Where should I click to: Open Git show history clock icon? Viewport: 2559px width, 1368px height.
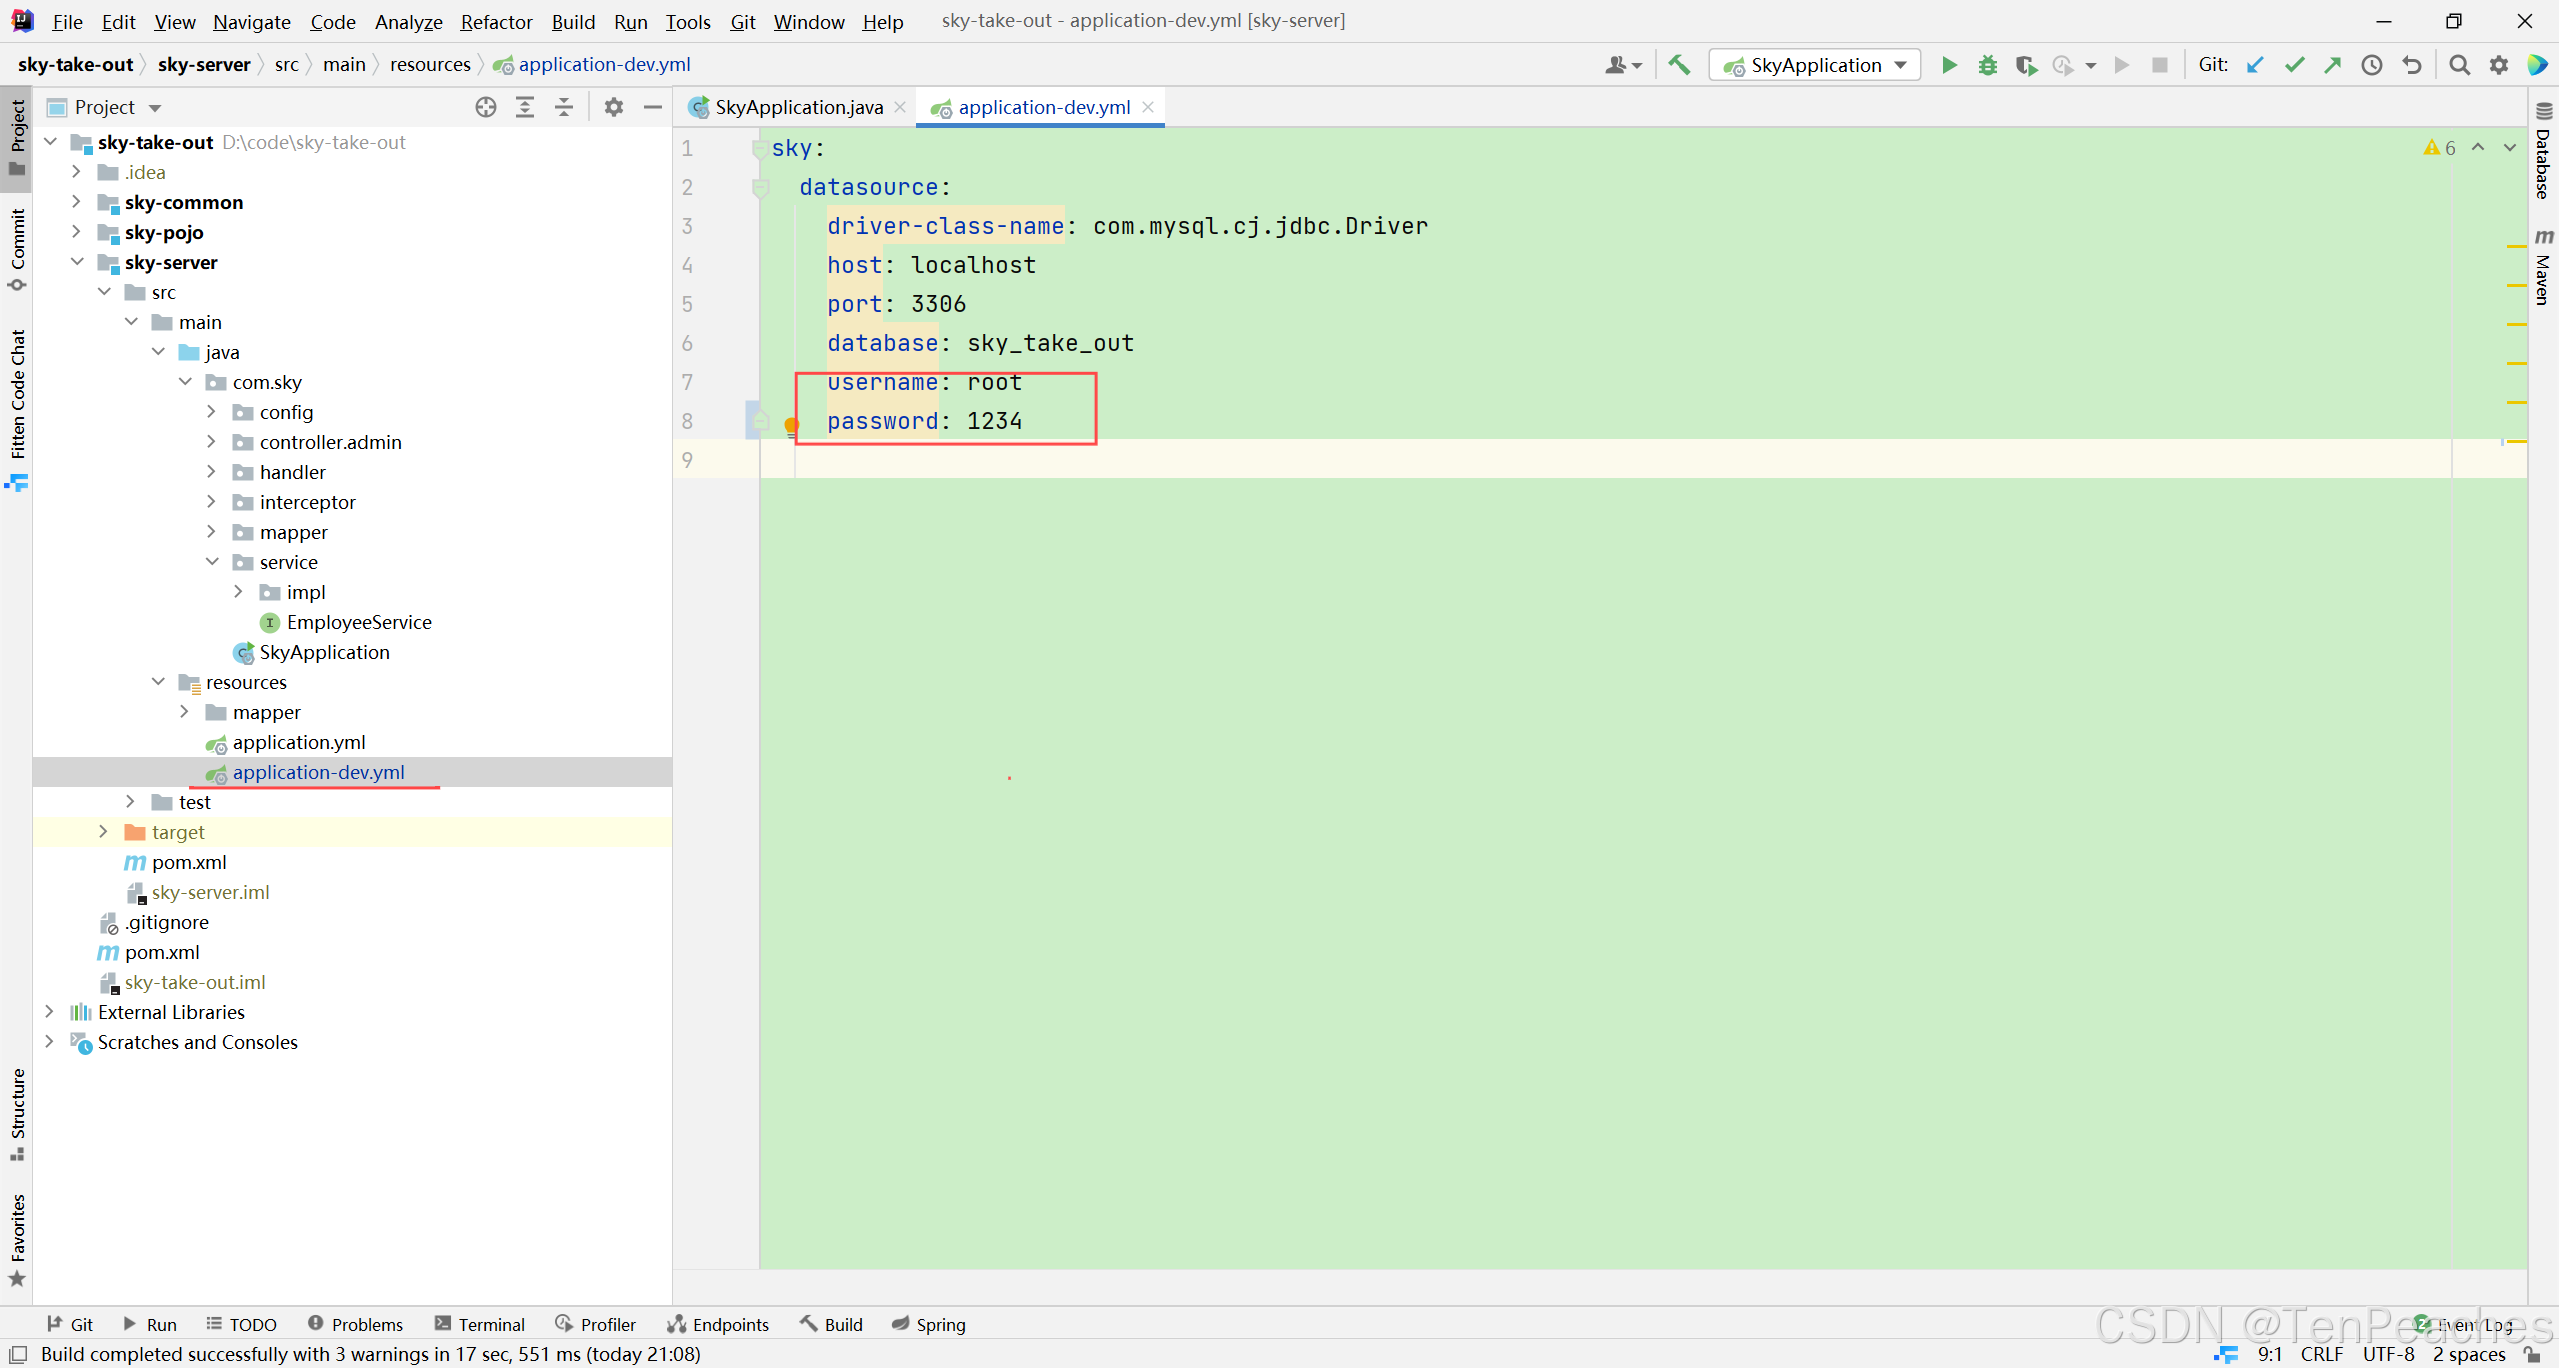click(x=2371, y=65)
